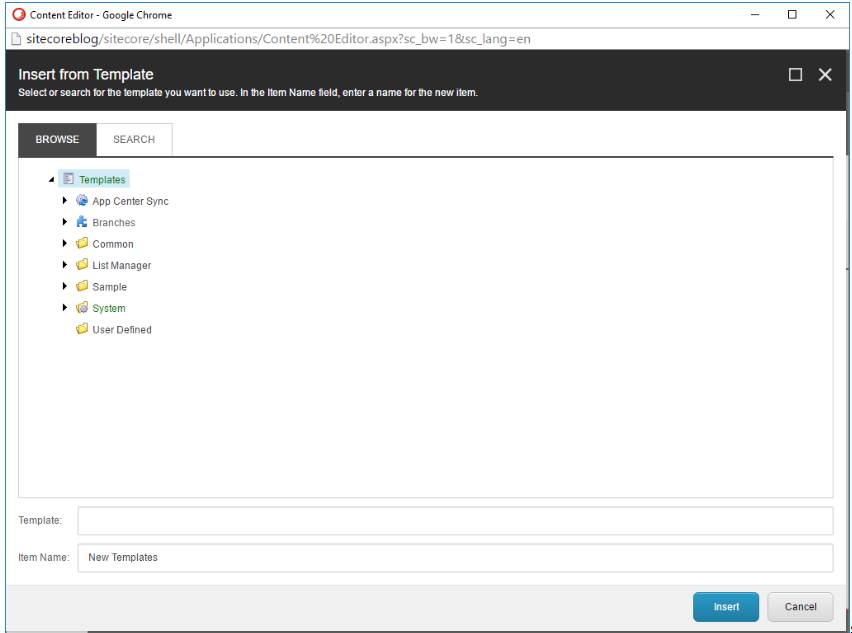The width and height of the screenshot is (852, 633).
Task: Expand the Branches node
Action: click(x=65, y=222)
